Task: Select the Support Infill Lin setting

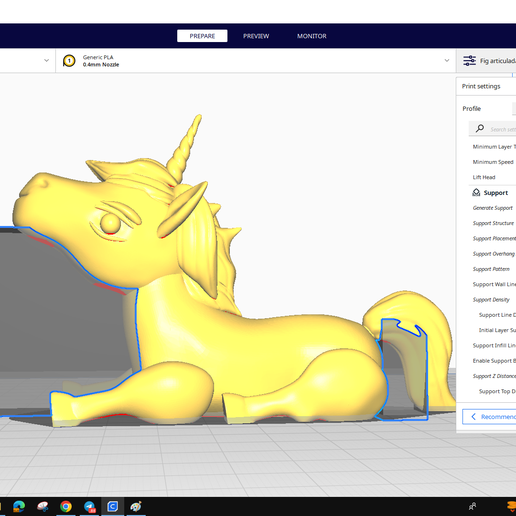Action: pyautogui.click(x=494, y=346)
